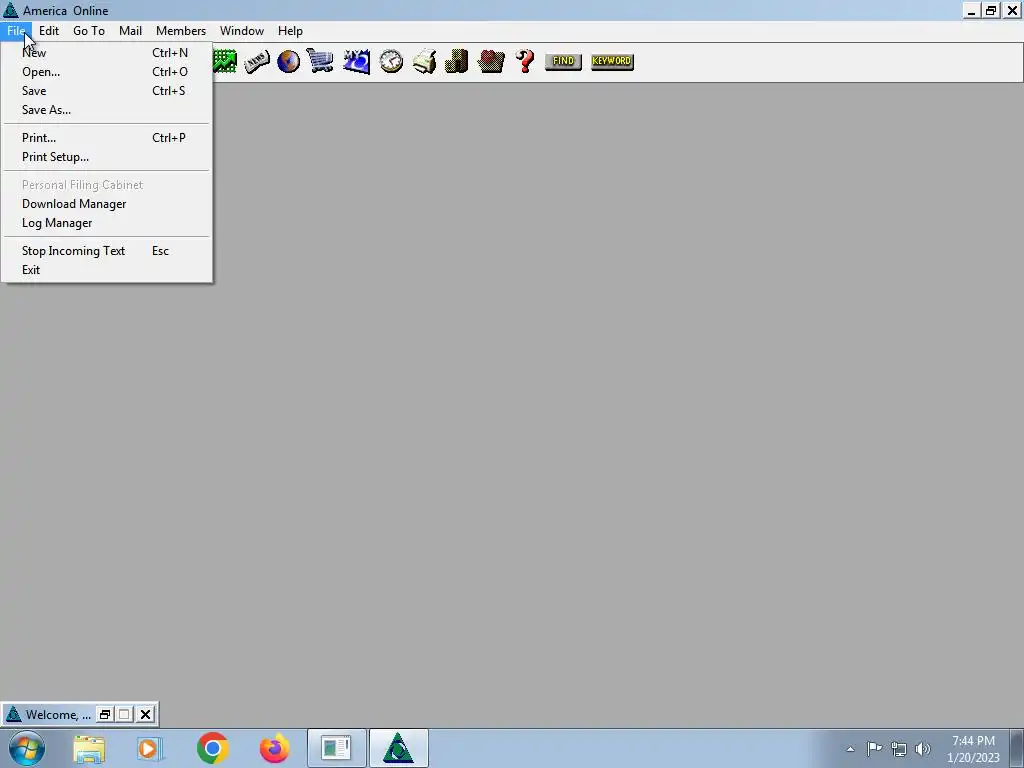This screenshot has height=768, width=1024.
Task: Click the printer toolbar icon
Action: [x=424, y=61]
